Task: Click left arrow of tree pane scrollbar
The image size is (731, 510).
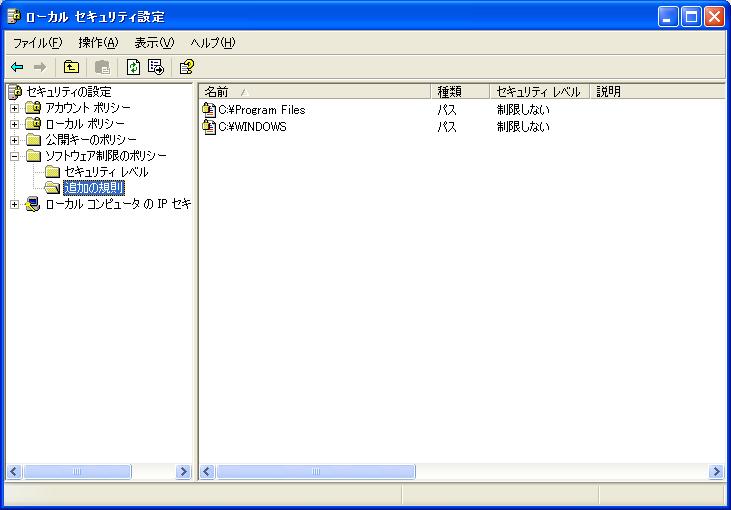Action: pos(14,472)
